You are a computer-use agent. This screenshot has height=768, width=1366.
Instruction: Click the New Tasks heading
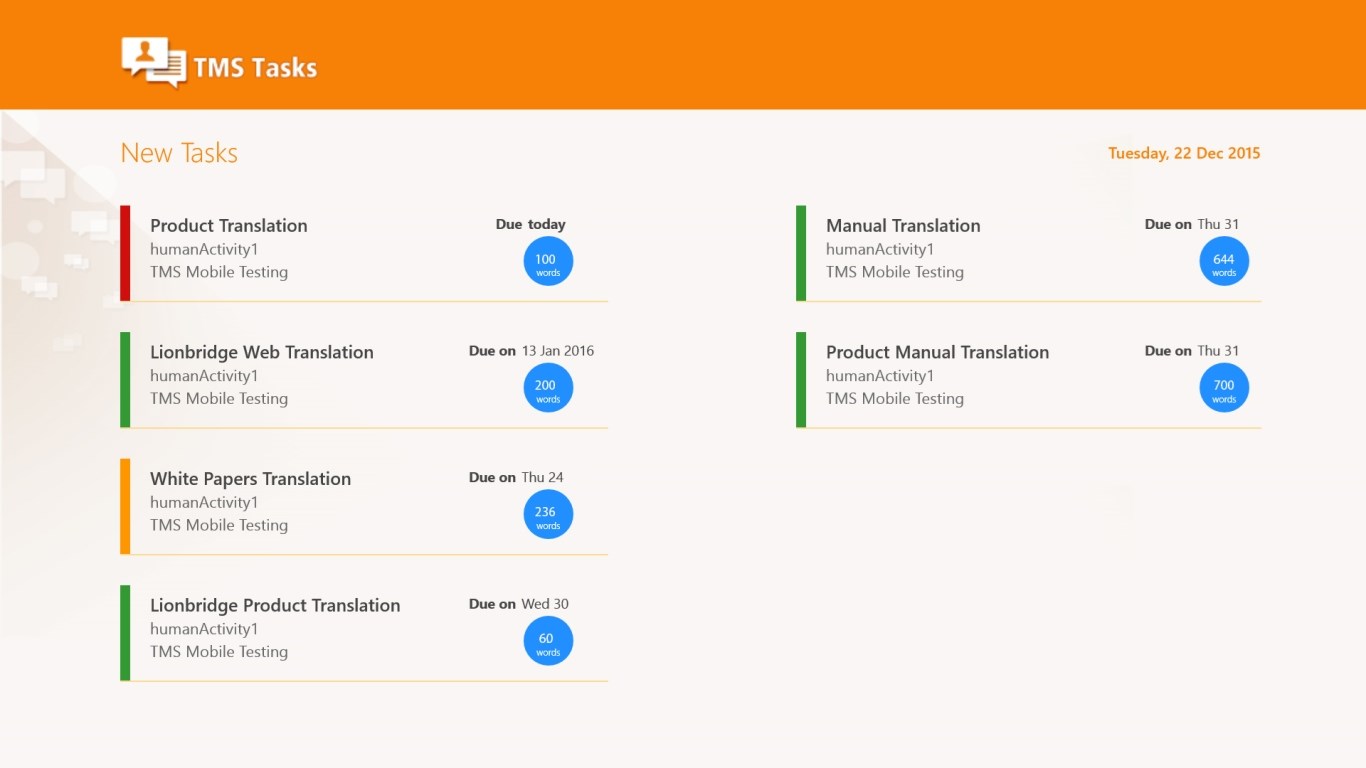pyautogui.click(x=179, y=153)
